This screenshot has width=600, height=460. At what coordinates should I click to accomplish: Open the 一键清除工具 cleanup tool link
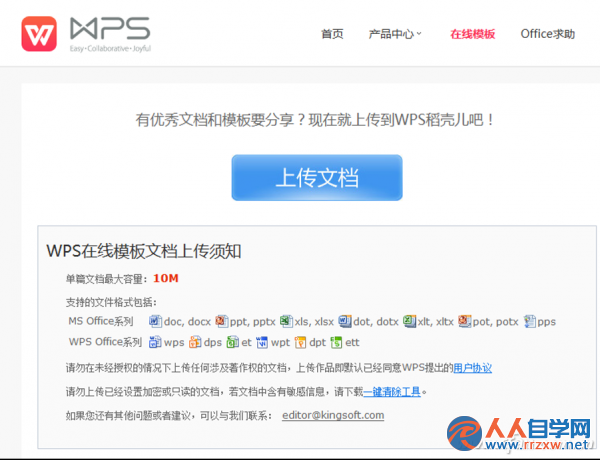392,391
